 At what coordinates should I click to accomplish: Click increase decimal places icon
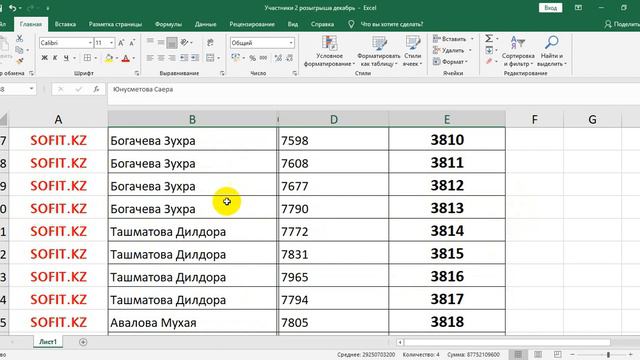278,58
